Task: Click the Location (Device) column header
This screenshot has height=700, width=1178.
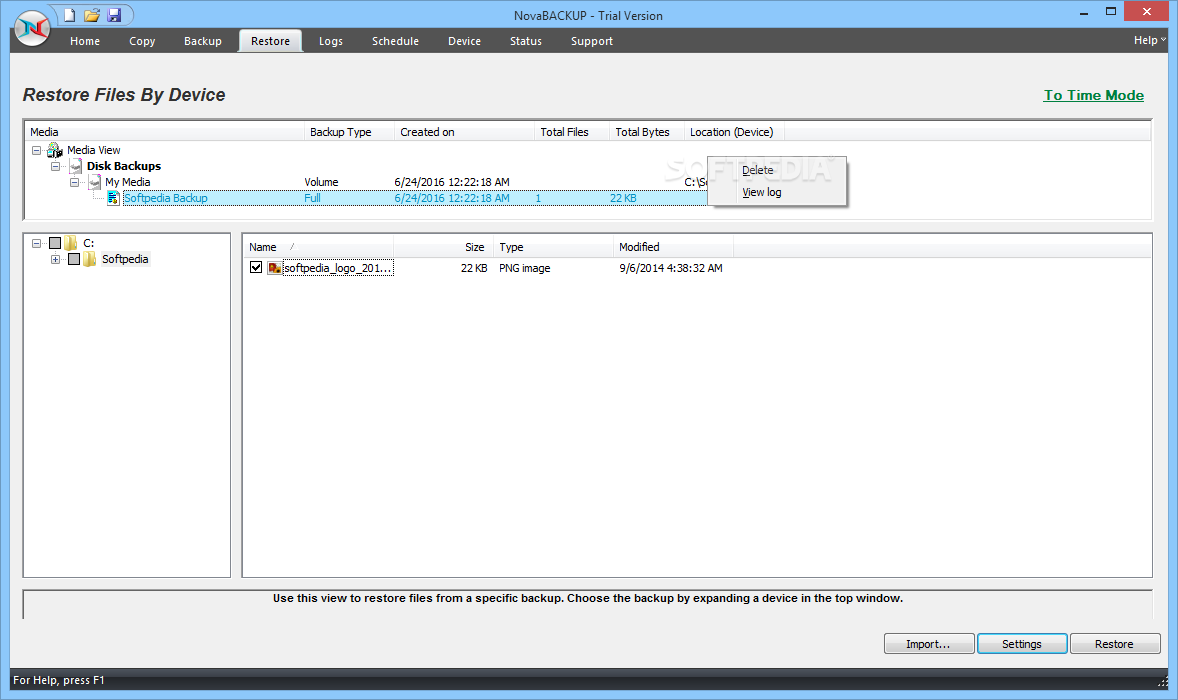Action: pos(733,132)
